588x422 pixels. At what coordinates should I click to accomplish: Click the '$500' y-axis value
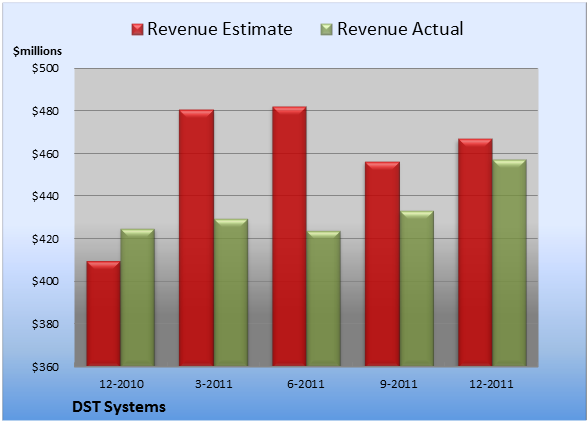click(x=45, y=68)
